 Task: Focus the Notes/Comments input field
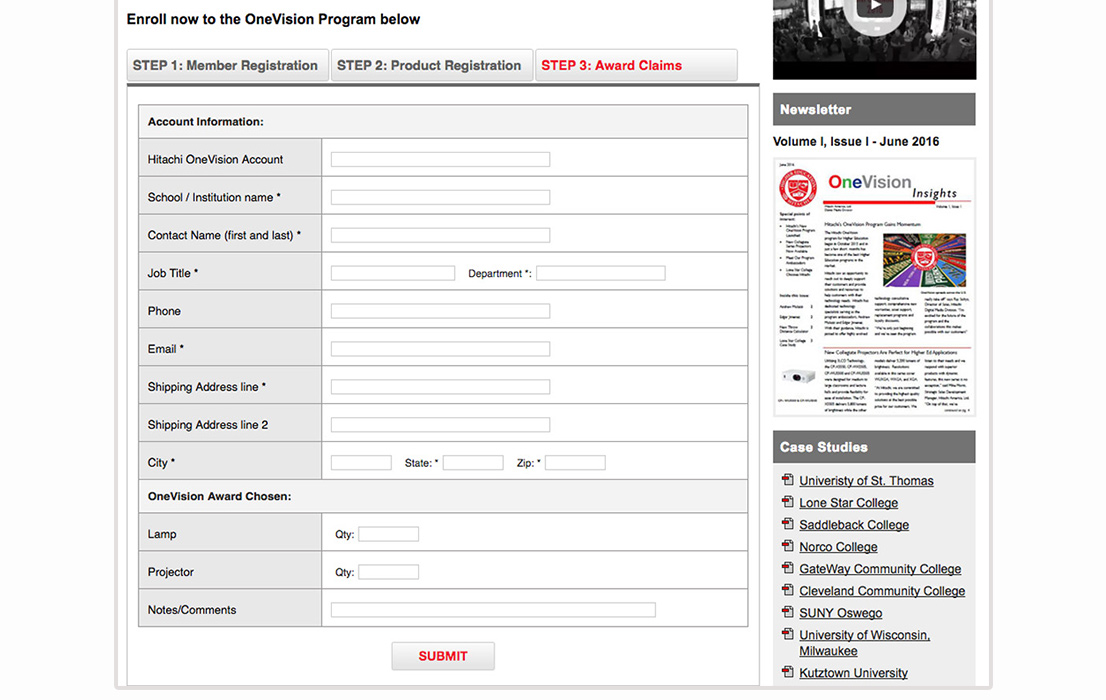493,610
